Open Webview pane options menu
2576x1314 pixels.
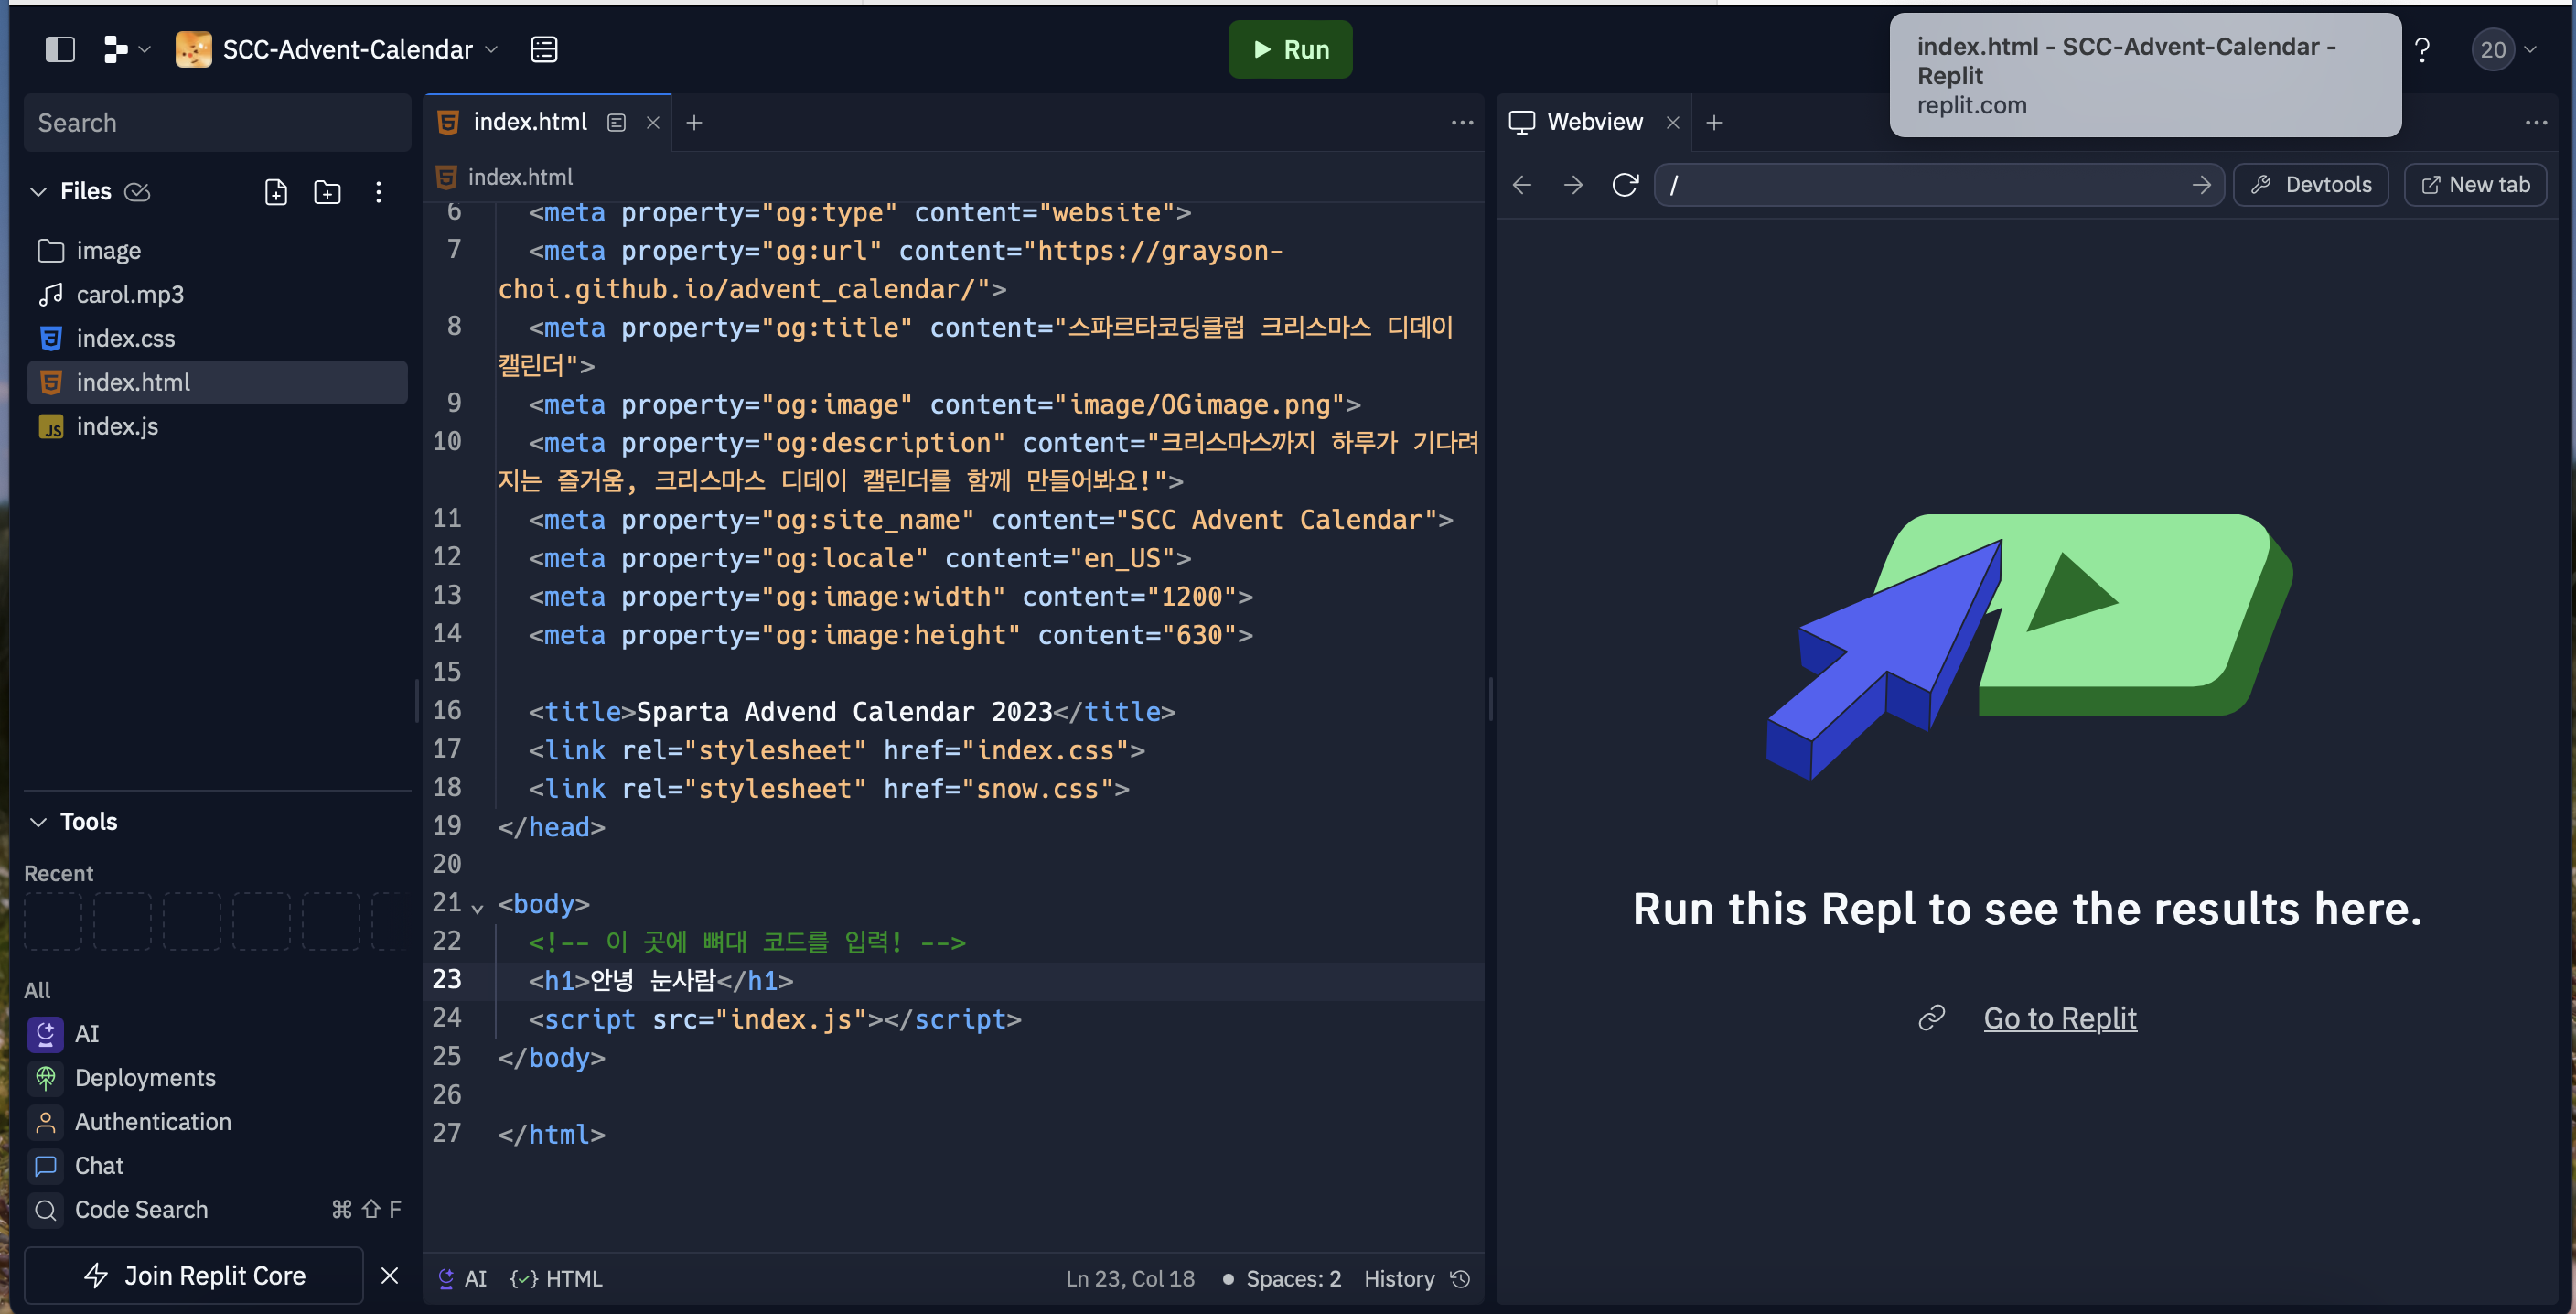[2536, 122]
